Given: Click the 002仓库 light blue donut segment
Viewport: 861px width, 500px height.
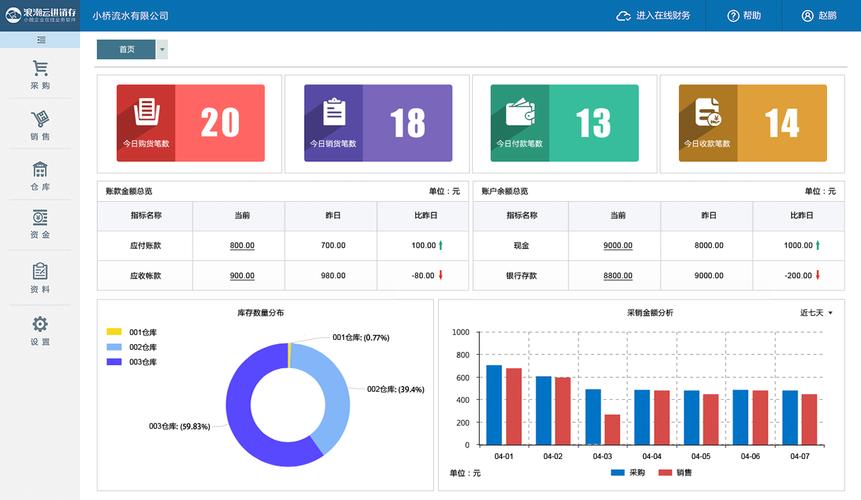Looking at the screenshot, I should pyautogui.click(x=336, y=398).
